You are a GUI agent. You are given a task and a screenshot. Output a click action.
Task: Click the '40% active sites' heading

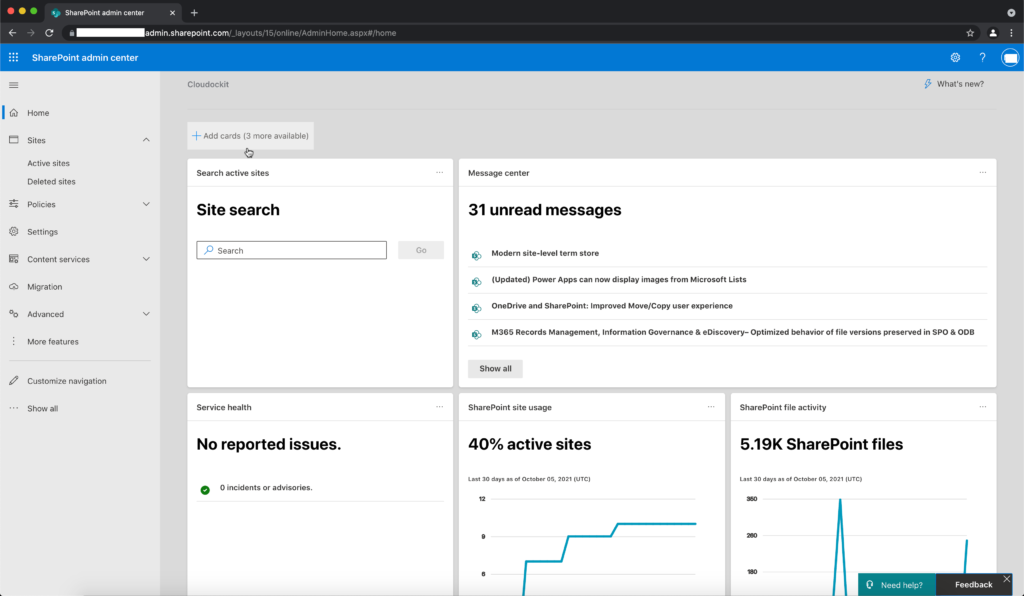click(x=530, y=444)
